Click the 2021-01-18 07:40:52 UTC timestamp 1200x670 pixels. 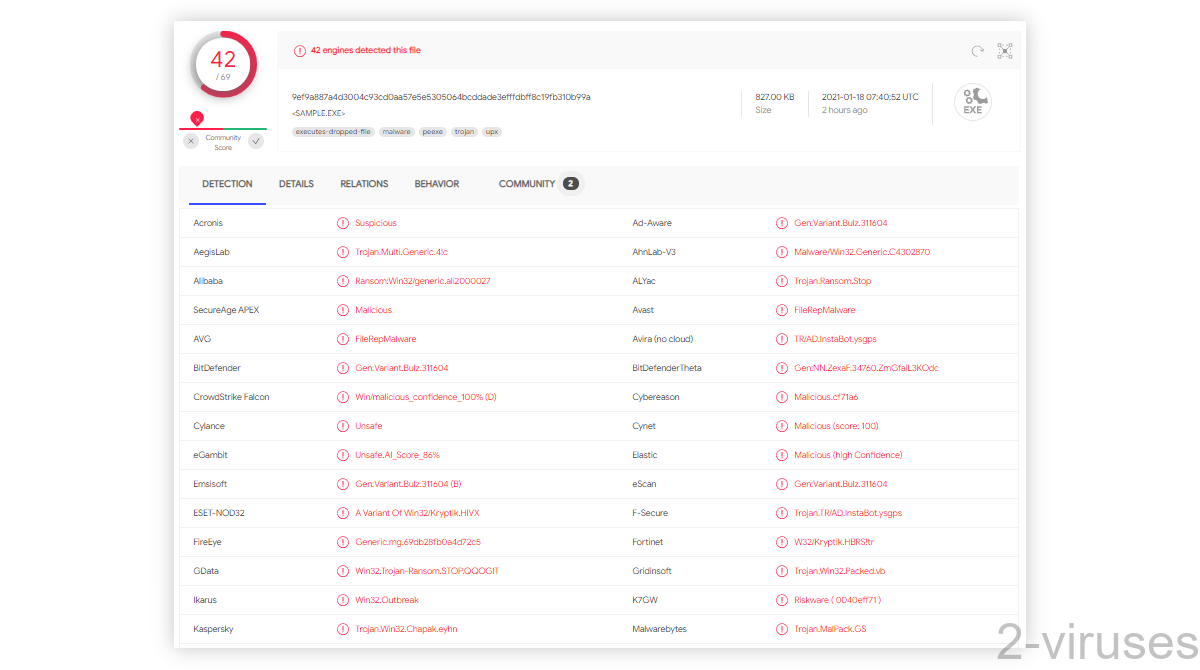[x=870, y=97]
